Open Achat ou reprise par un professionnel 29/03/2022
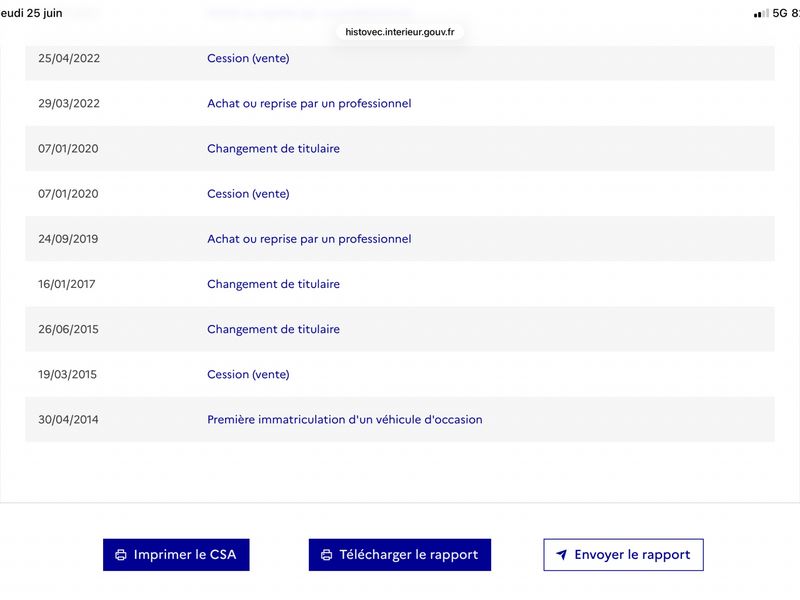Screen dimensions: 800x600 coord(309,104)
